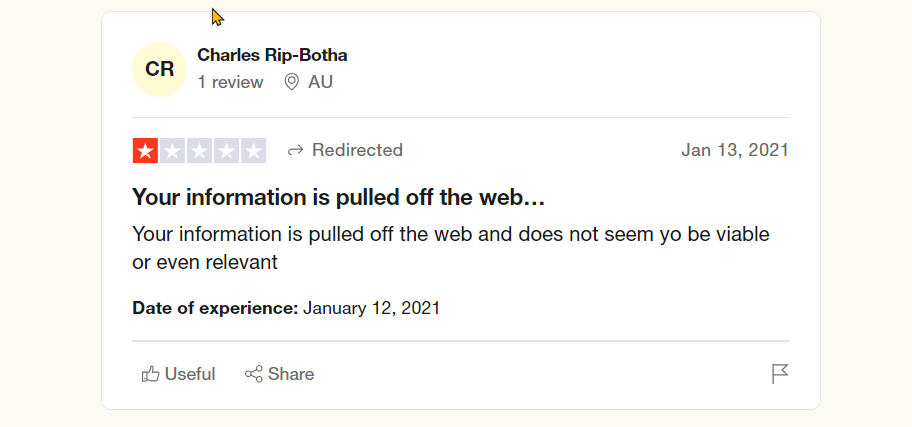Click the Redirected label
Image resolution: width=912 pixels, height=427 pixels.
(357, 150)
